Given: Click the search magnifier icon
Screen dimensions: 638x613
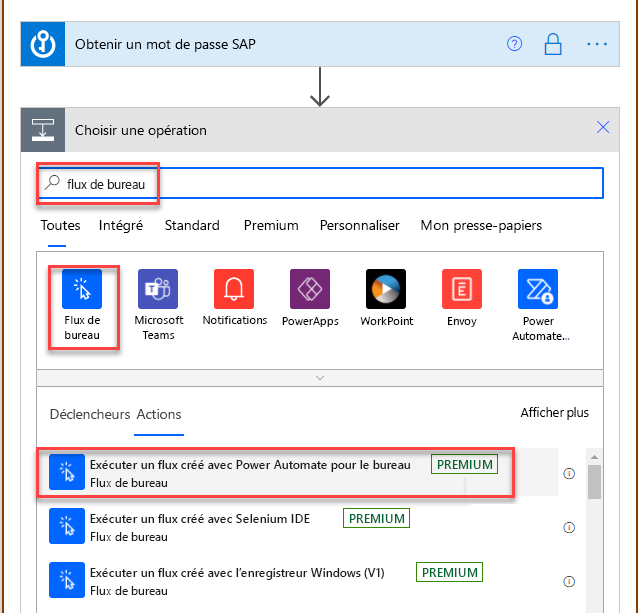Looking at the screenshot, I should click(52, 183).
